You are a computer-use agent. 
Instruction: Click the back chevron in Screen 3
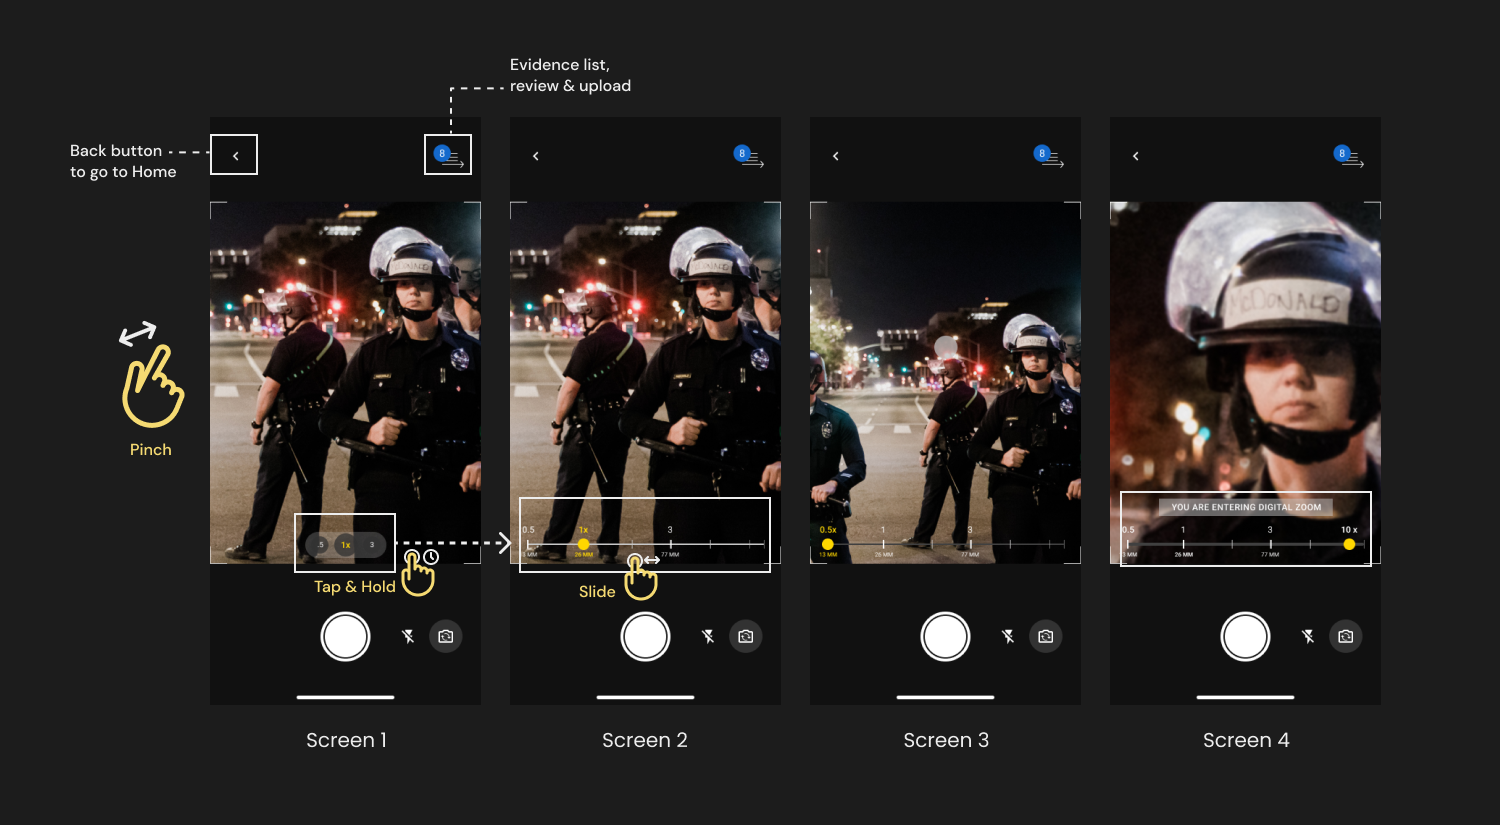(x=836, y=156)
